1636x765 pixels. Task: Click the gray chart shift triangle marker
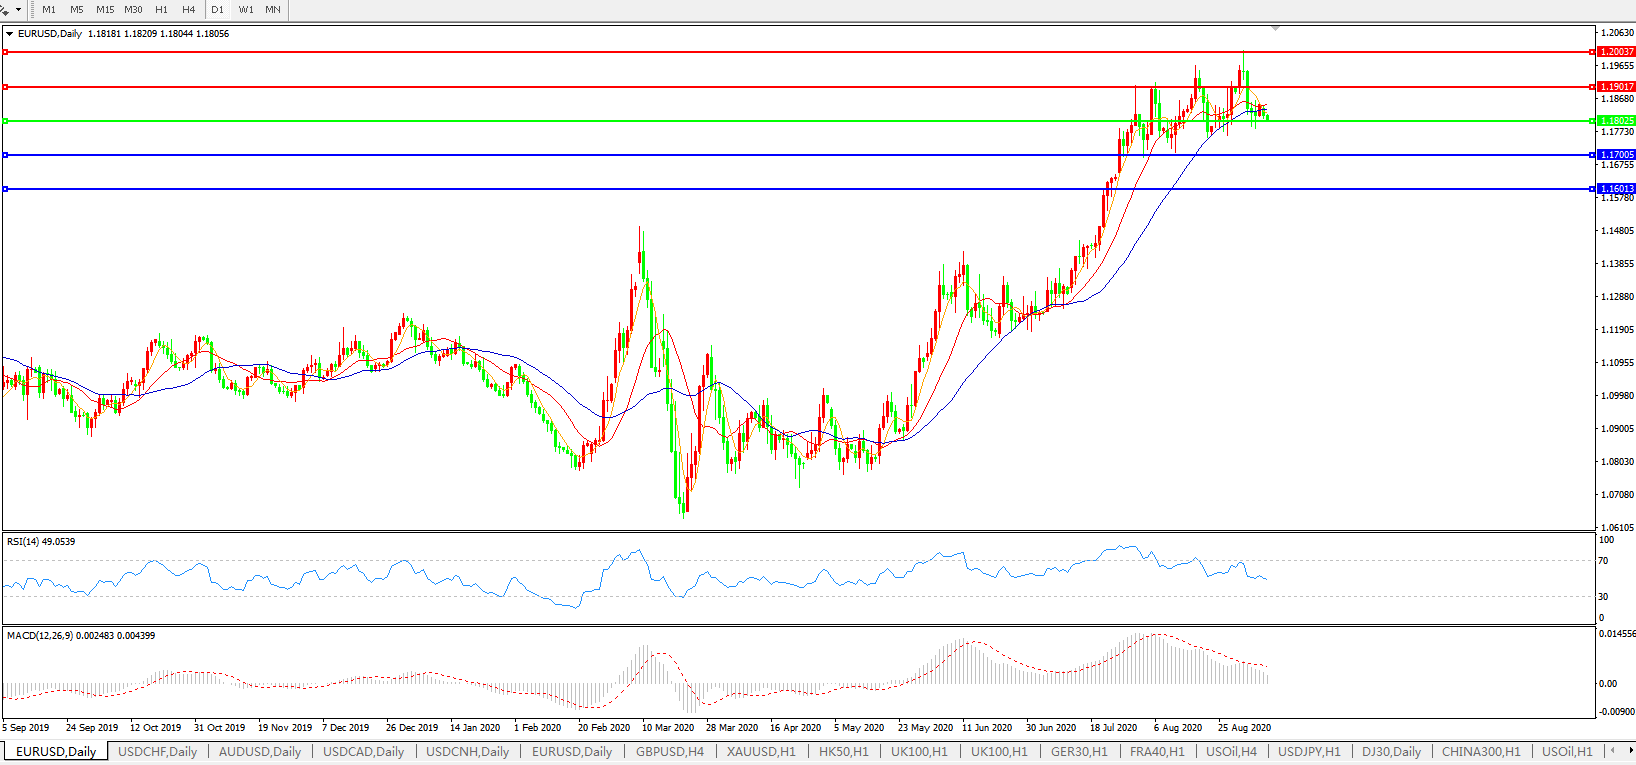pyautogui.click(x=1275, y=28)
